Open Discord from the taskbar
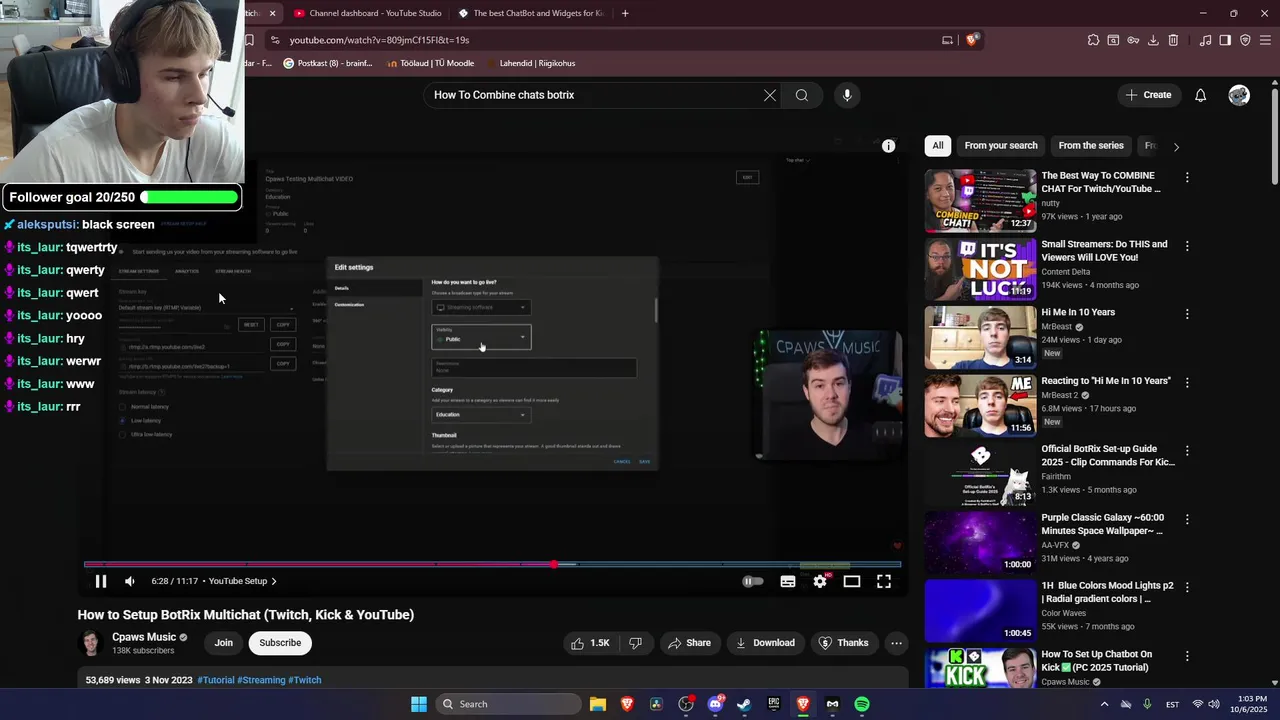 pyautogui.click(x=715, y=704)
